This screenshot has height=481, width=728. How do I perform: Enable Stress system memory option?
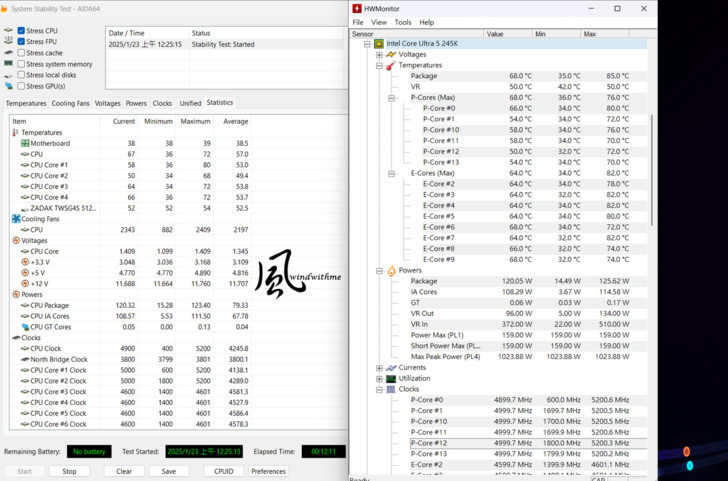[21, 64]
